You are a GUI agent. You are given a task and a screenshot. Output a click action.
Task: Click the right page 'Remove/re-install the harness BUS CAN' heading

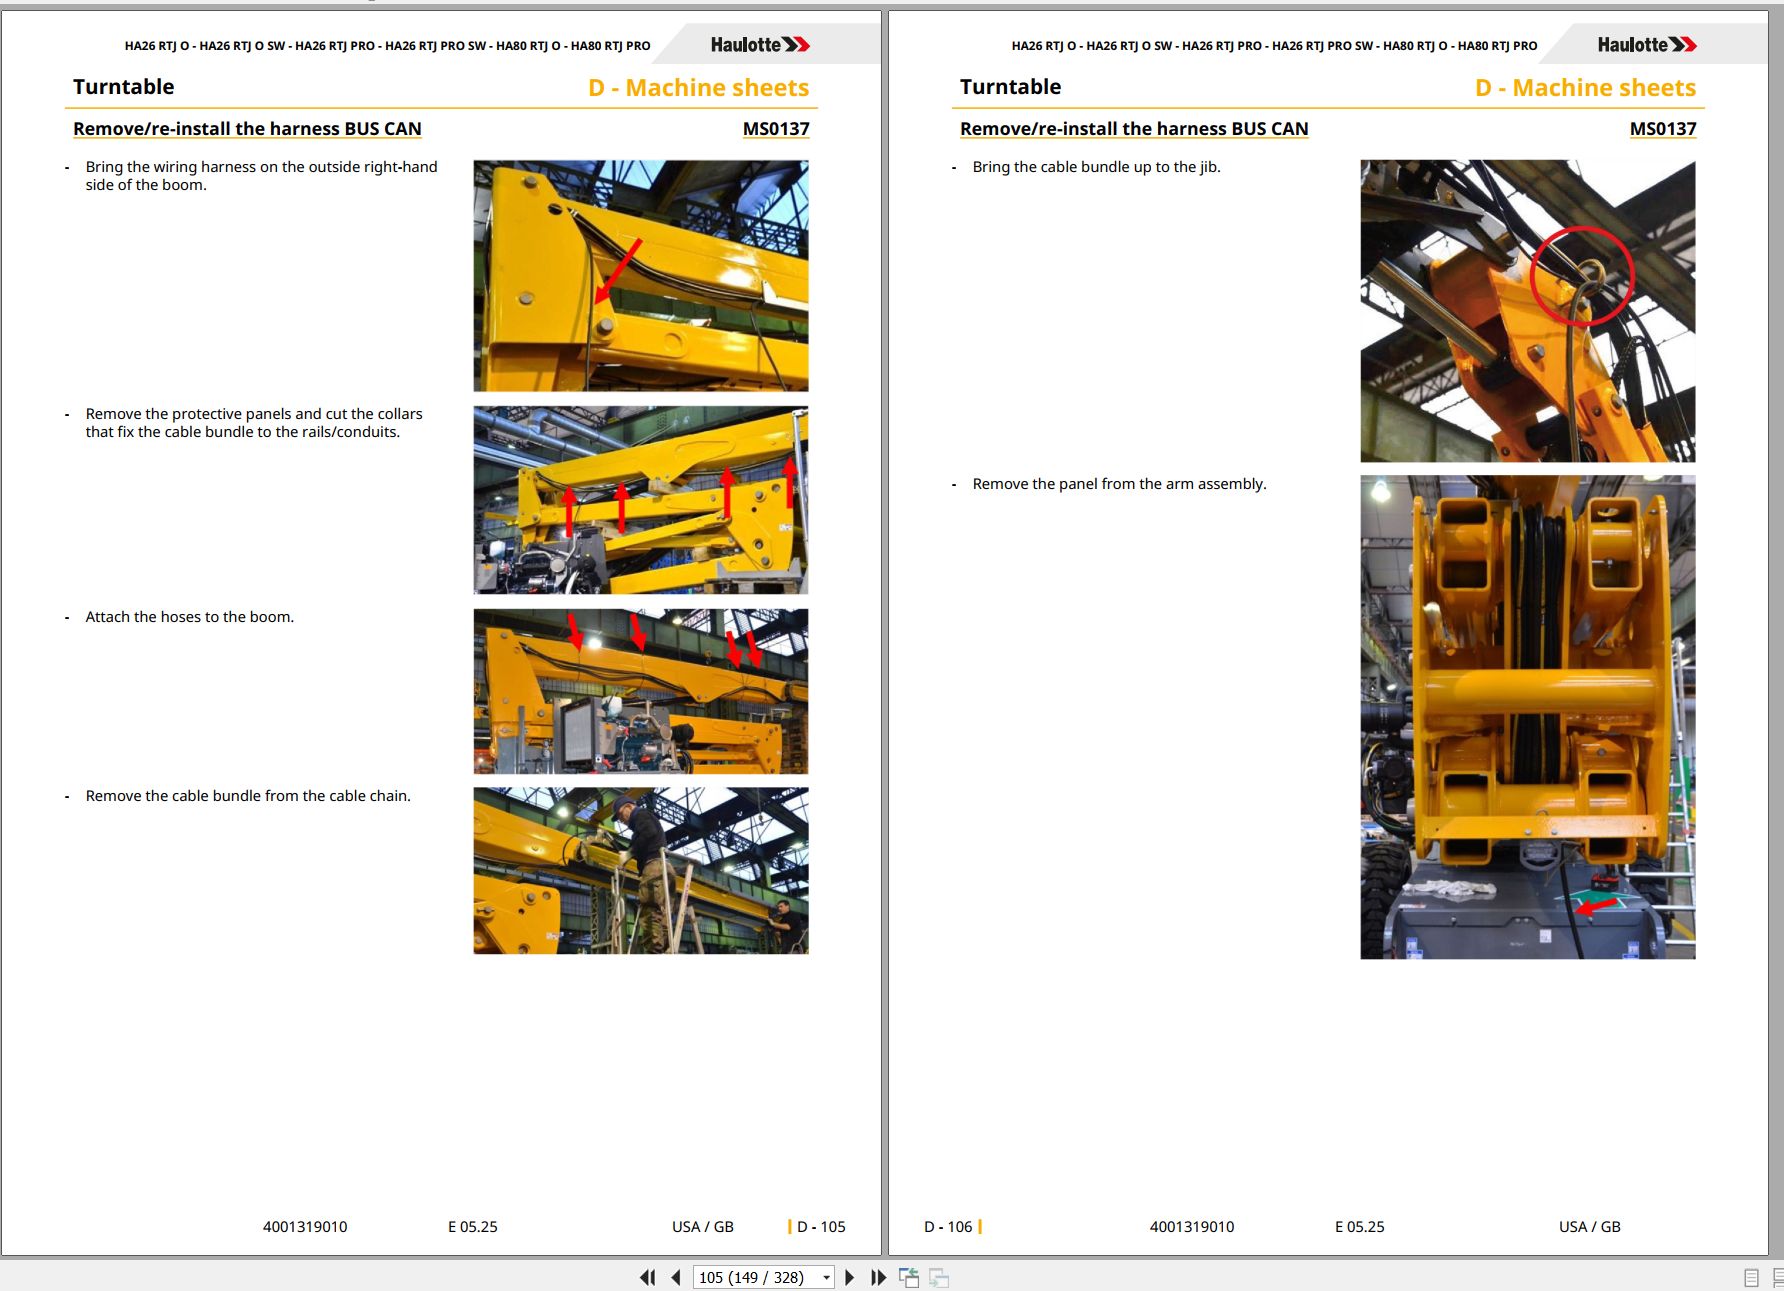[1134, 129]
